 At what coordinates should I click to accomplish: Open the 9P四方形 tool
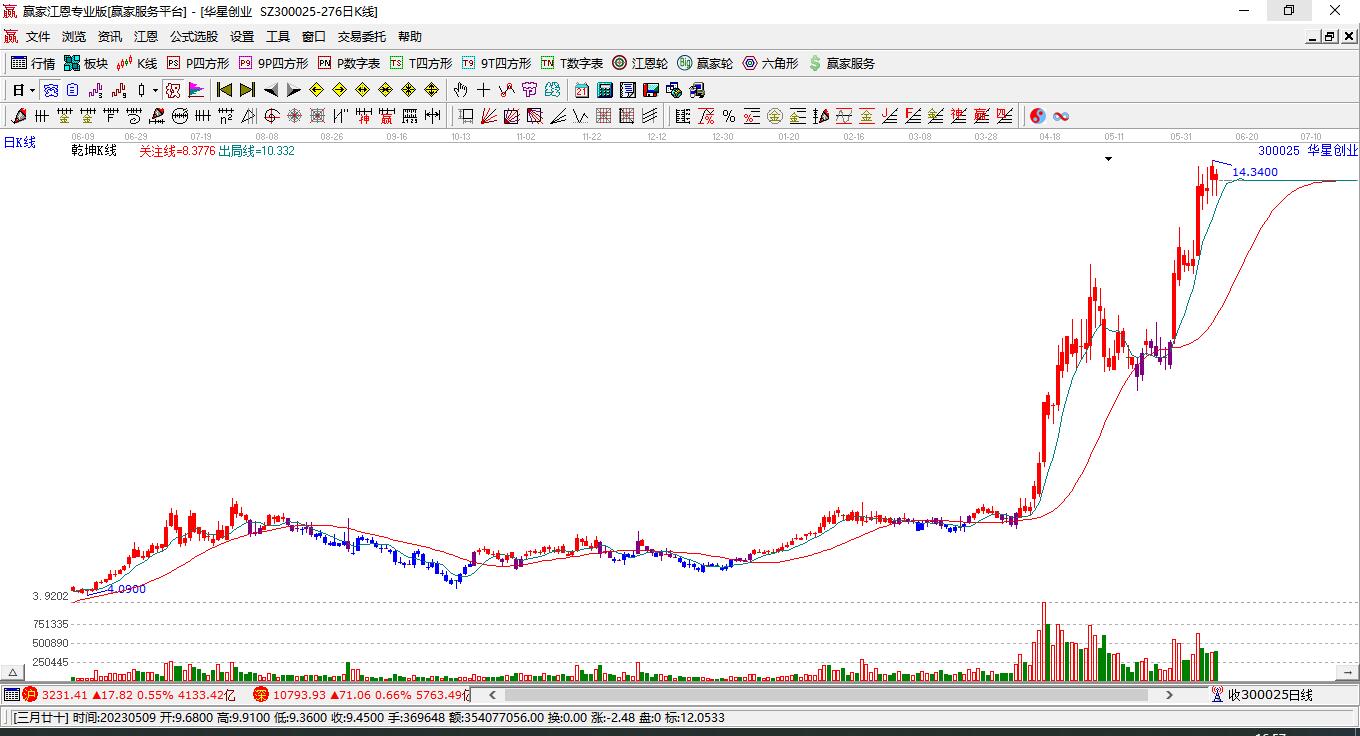coord(273,63)
